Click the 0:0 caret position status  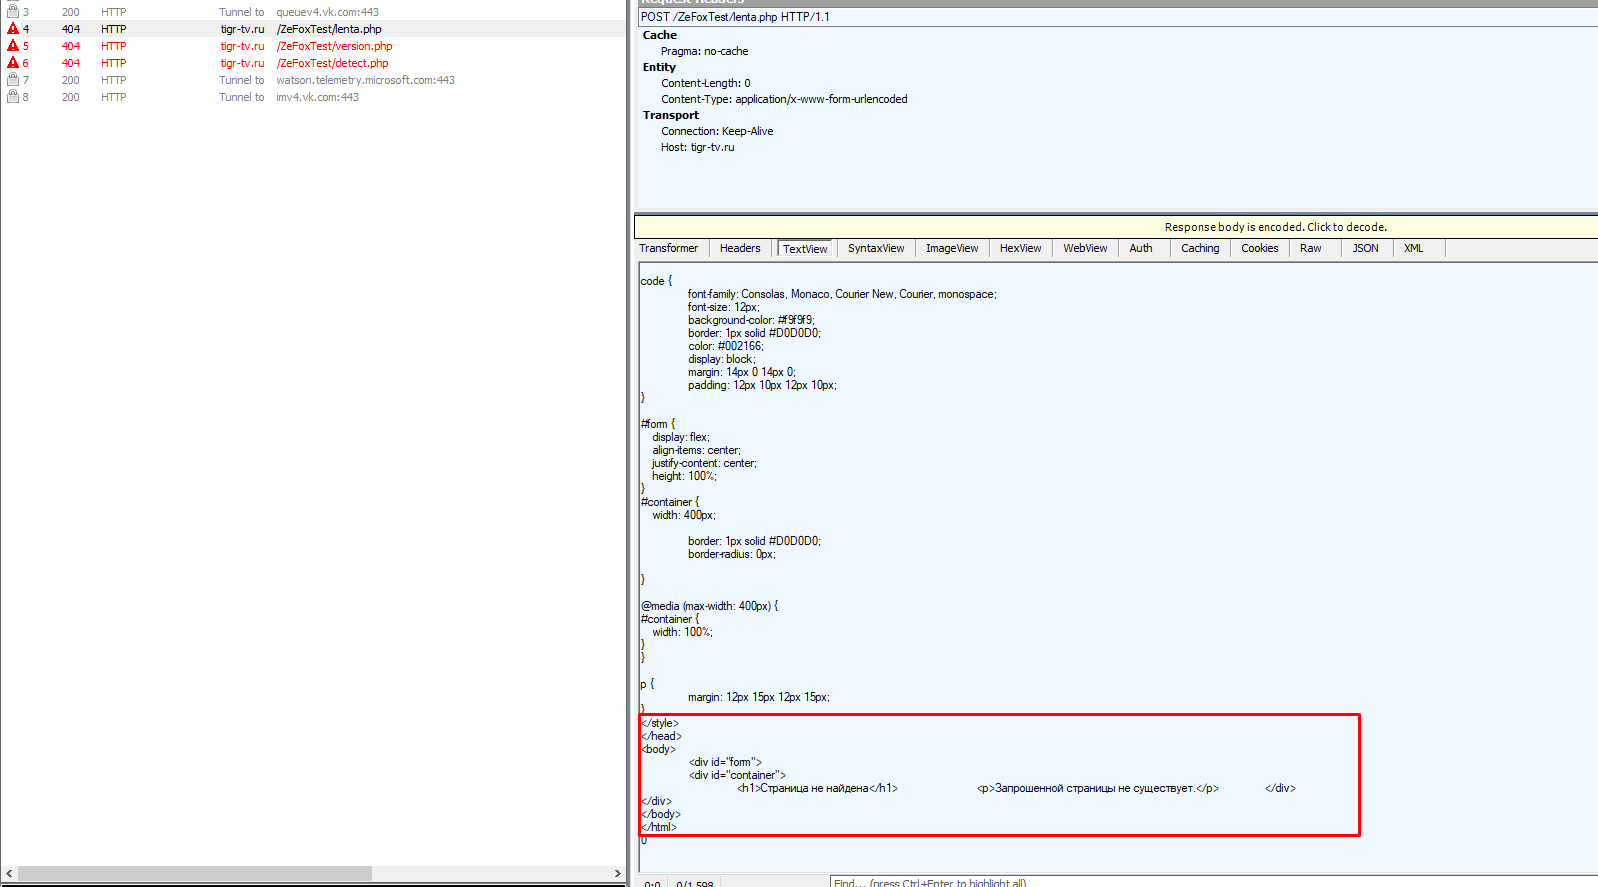click(x=652, y=883)
